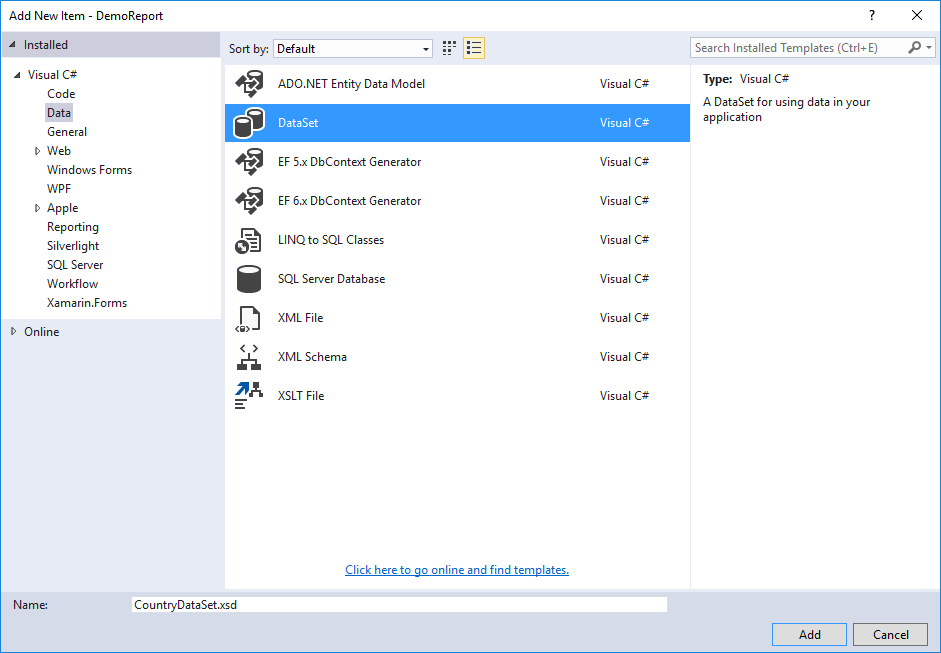
Task: Open templates online via the link
Action: click(x=456, y=569)
